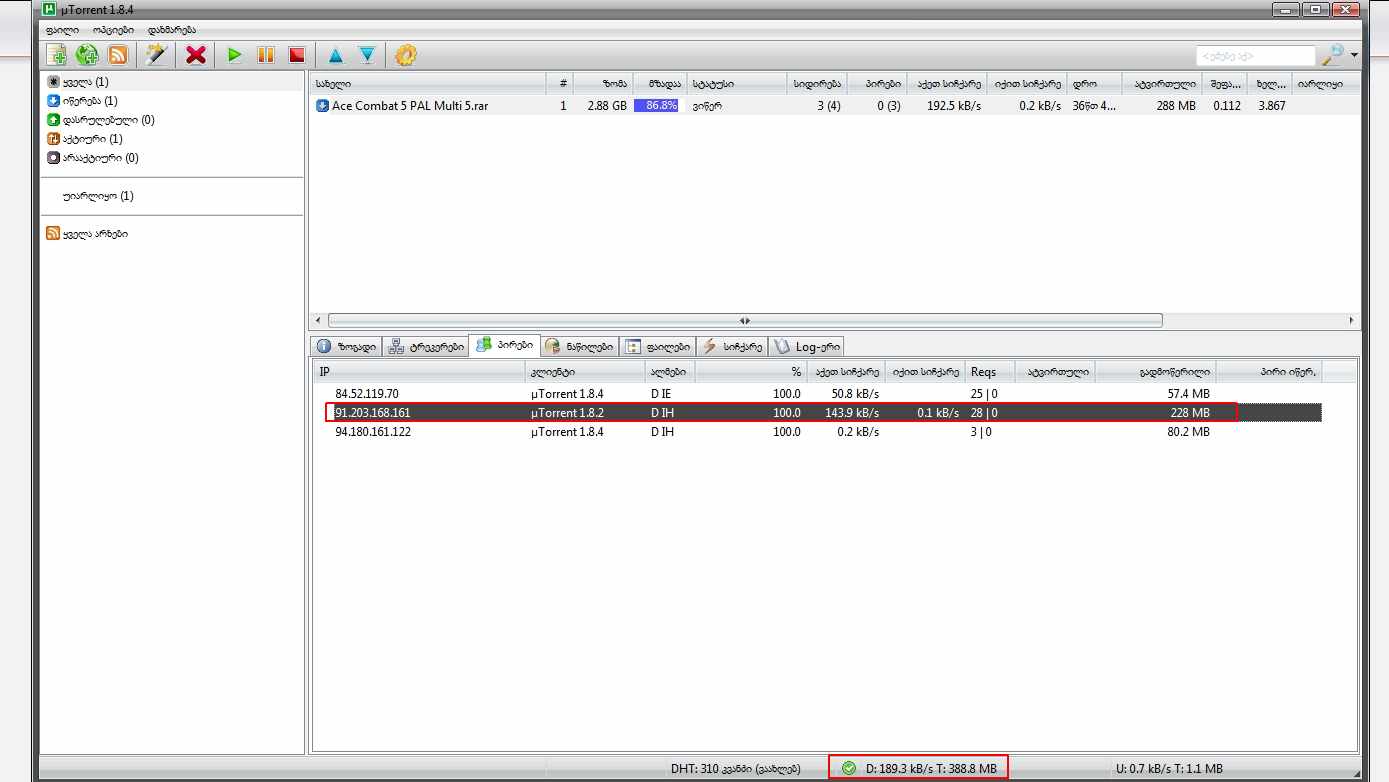Viewport: 1389px width, 782px height.
Task: Click the 192.5 kB/s download speed cell
Action: point(953,105)
